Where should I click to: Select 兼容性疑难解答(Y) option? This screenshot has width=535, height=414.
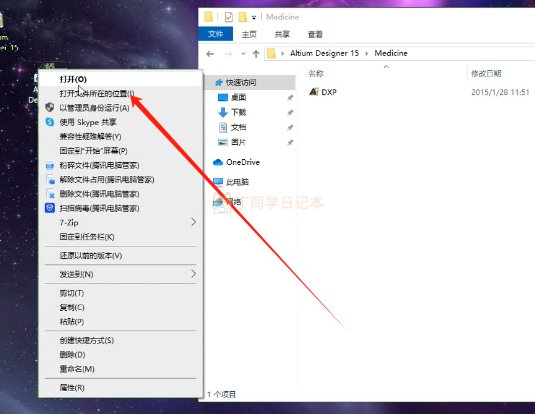pos(120,137)
